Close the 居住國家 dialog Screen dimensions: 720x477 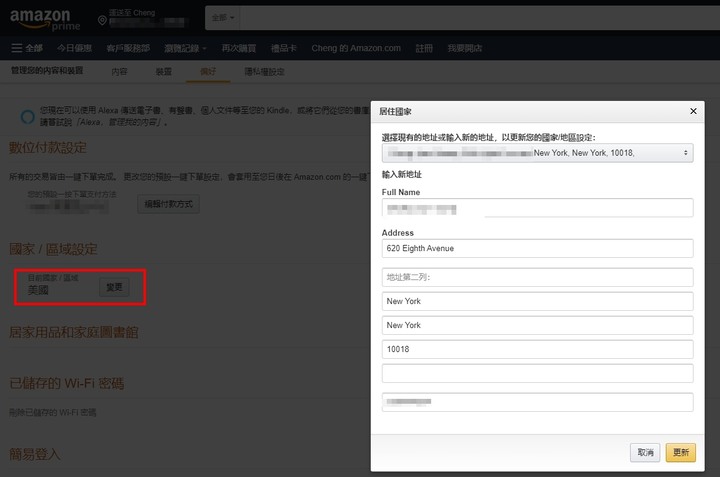693,111
